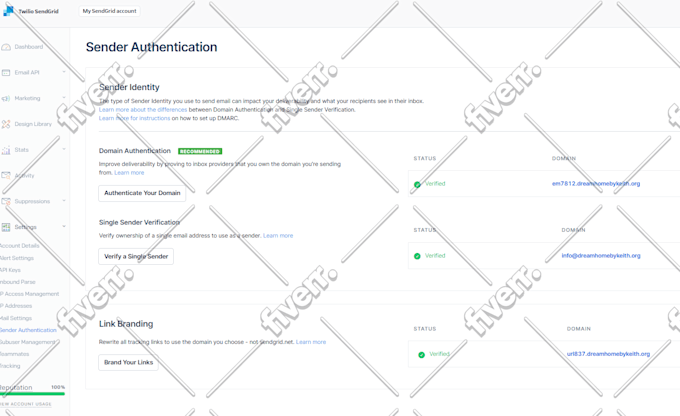The image size is (680, 416).
Task: Click Verify a Single Sender button
Action: [136, 256]
